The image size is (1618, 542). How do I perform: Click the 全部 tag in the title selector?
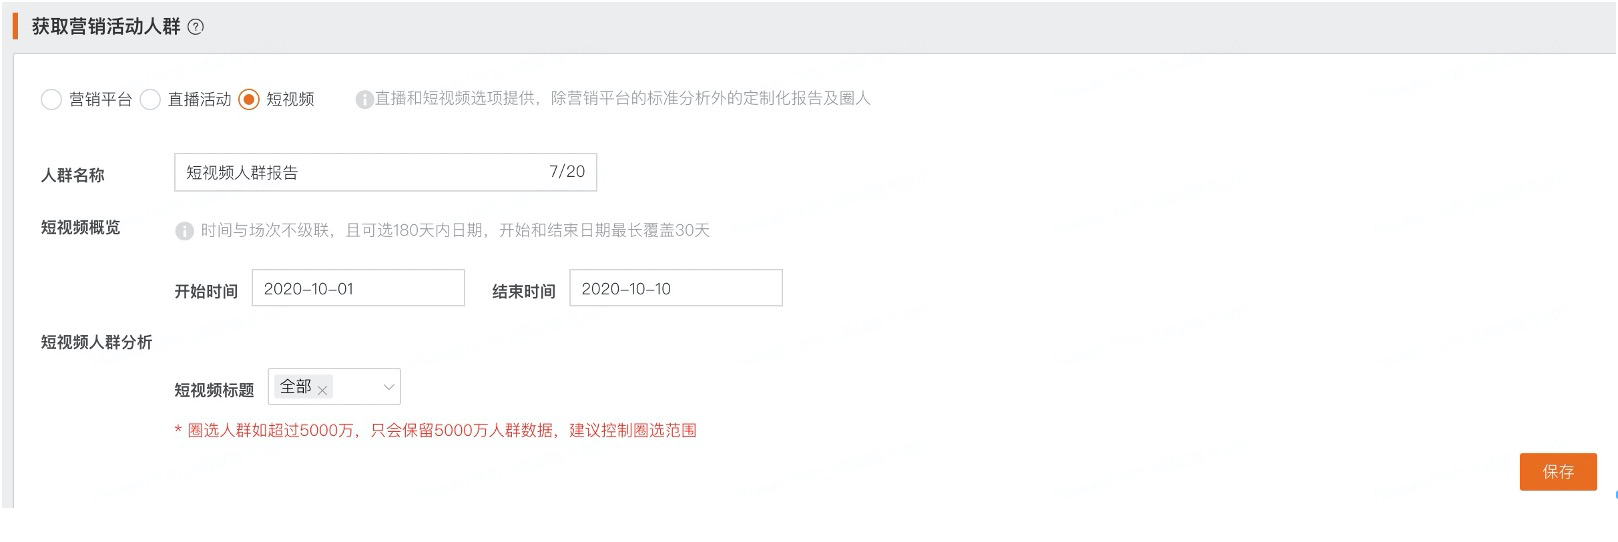(x=295, y=386)
